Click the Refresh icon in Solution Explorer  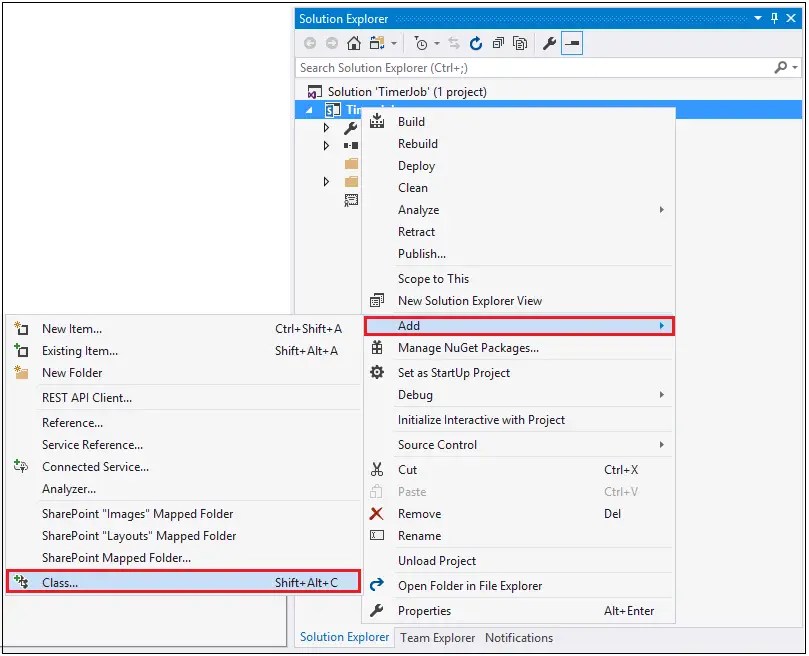[477, 43]
